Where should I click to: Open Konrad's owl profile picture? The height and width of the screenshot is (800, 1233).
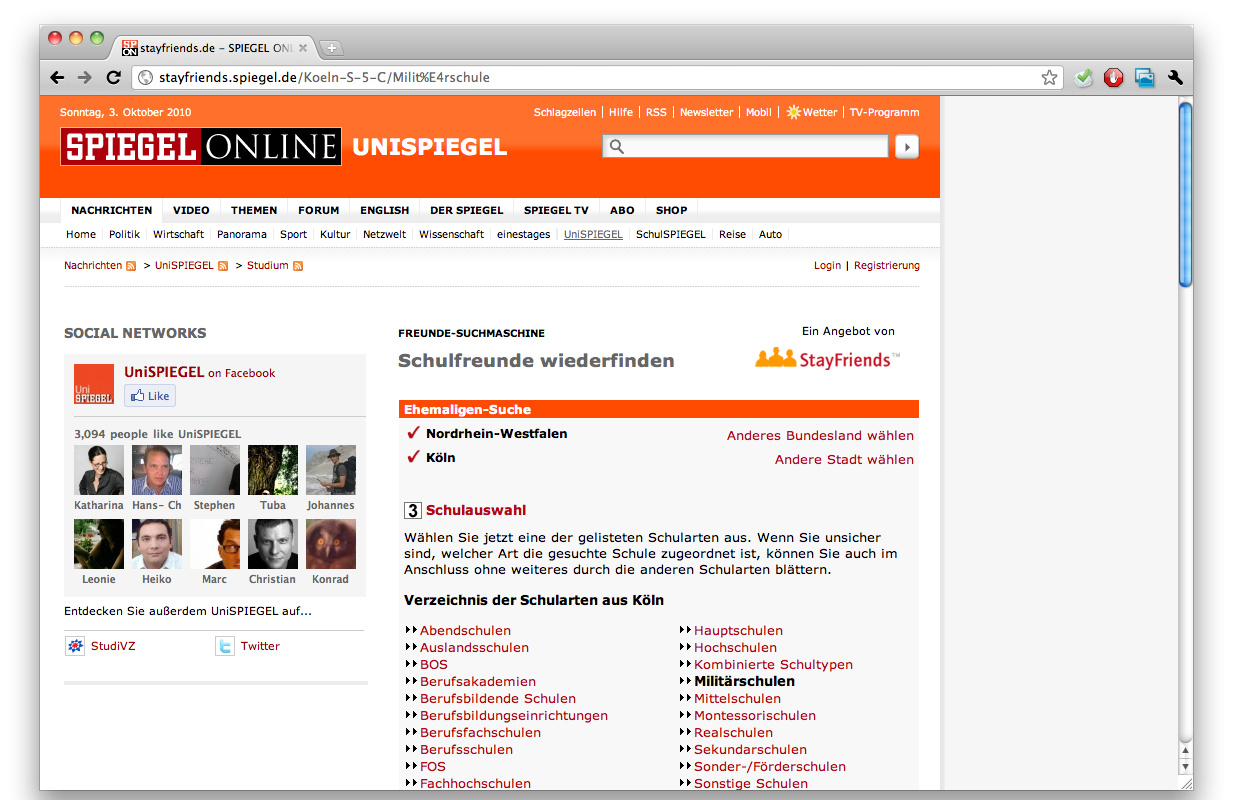(331, 544)
